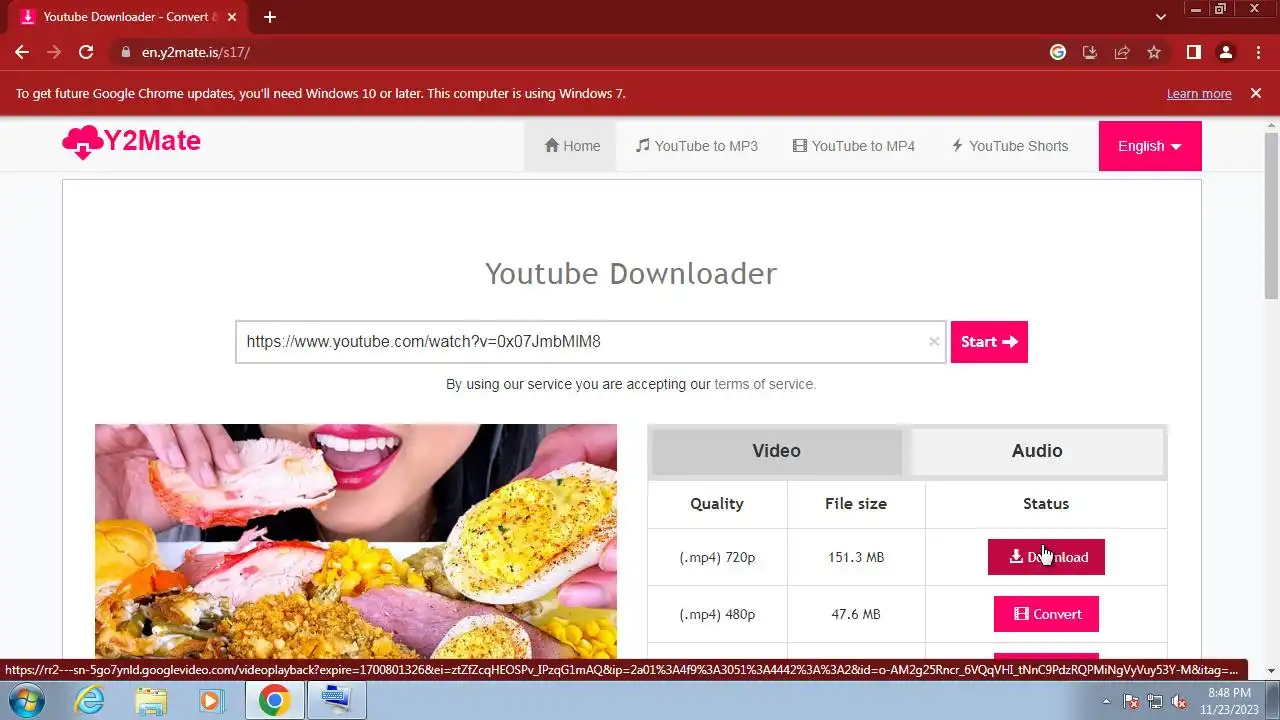Viewport: 1280px width, 720px height.
Task: Download the 720p mp4 file
Action: click(x=1046, y=557)
